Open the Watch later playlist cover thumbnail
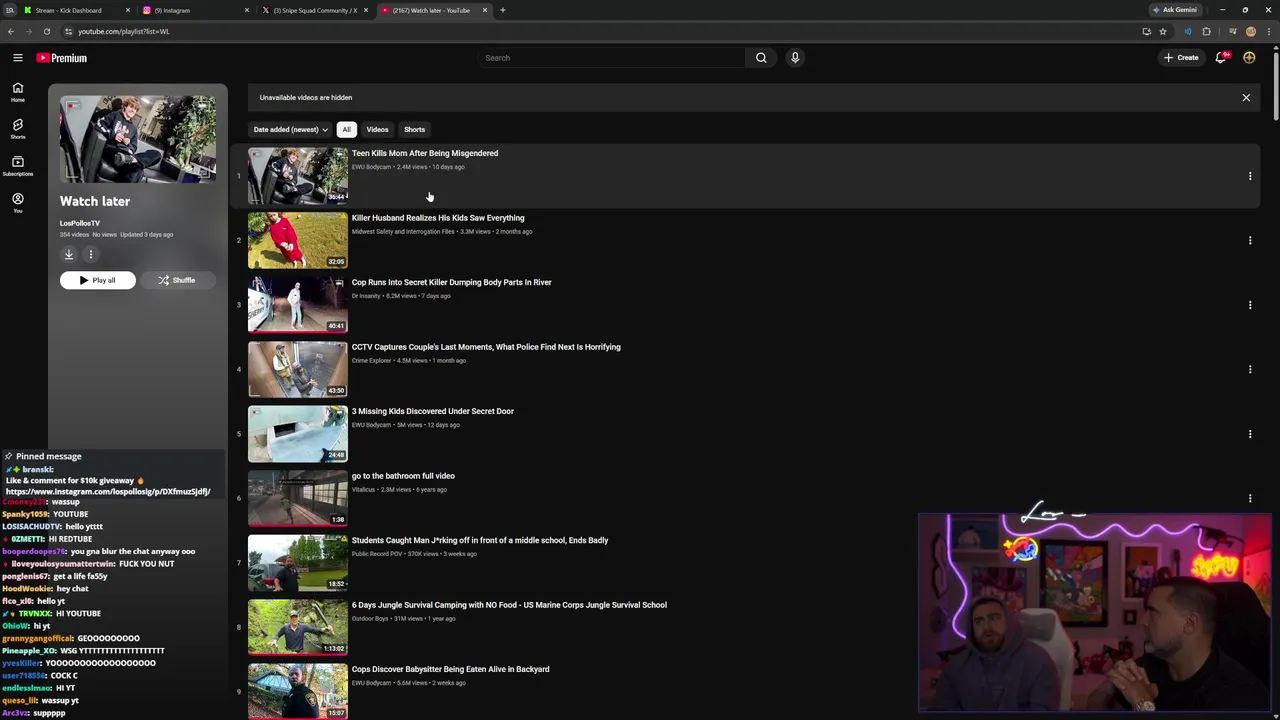This screenshot has height=720, width=1280. point(138,139)
